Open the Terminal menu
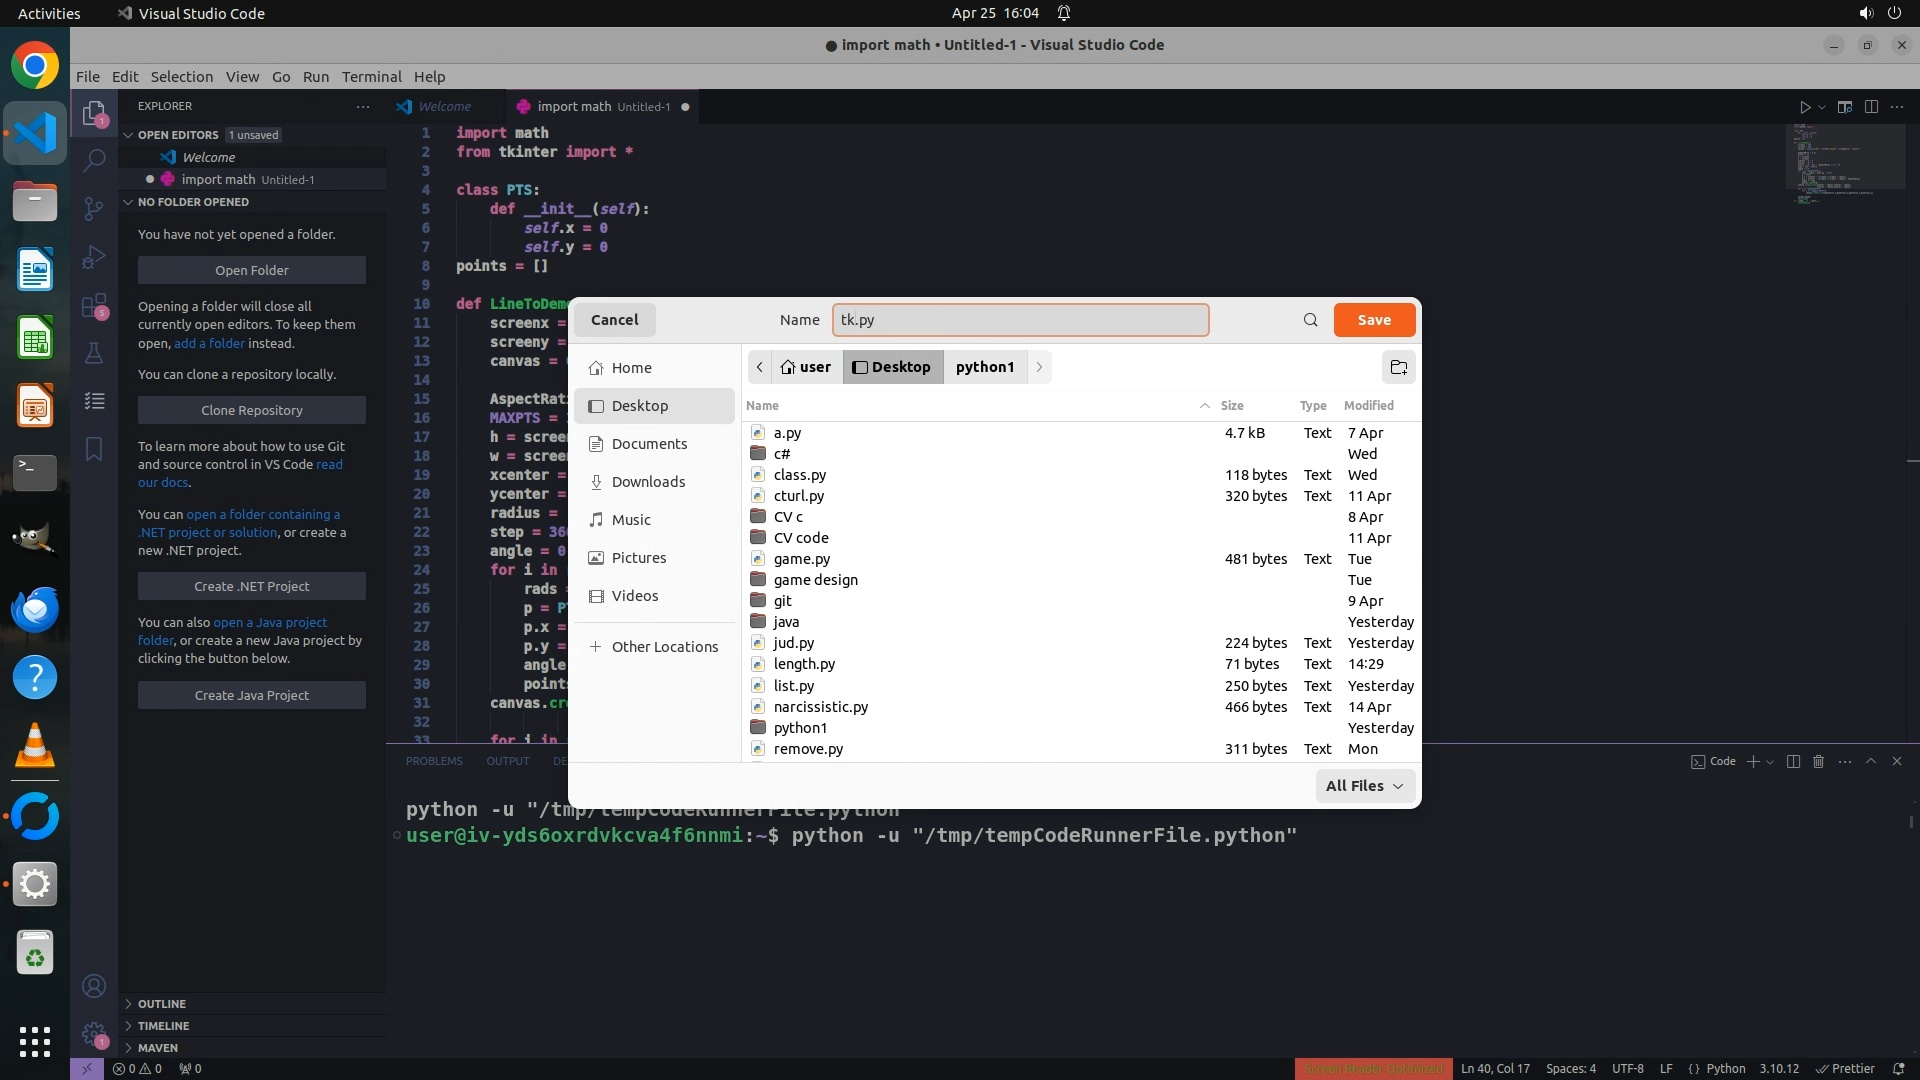Image resolution: width=1920 pixels, height=1080 pixels. click(x=371, y=77)
